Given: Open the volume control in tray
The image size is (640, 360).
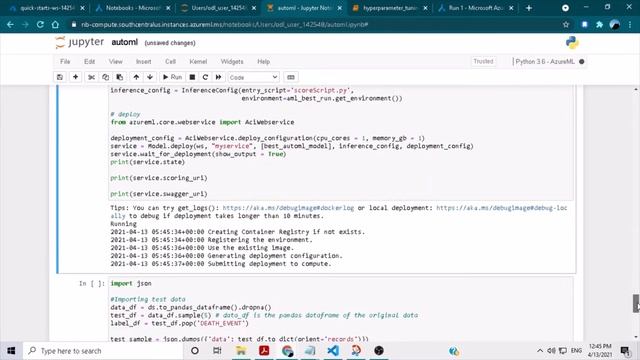Looking at the screenshot, I should (x=551, y=351).
